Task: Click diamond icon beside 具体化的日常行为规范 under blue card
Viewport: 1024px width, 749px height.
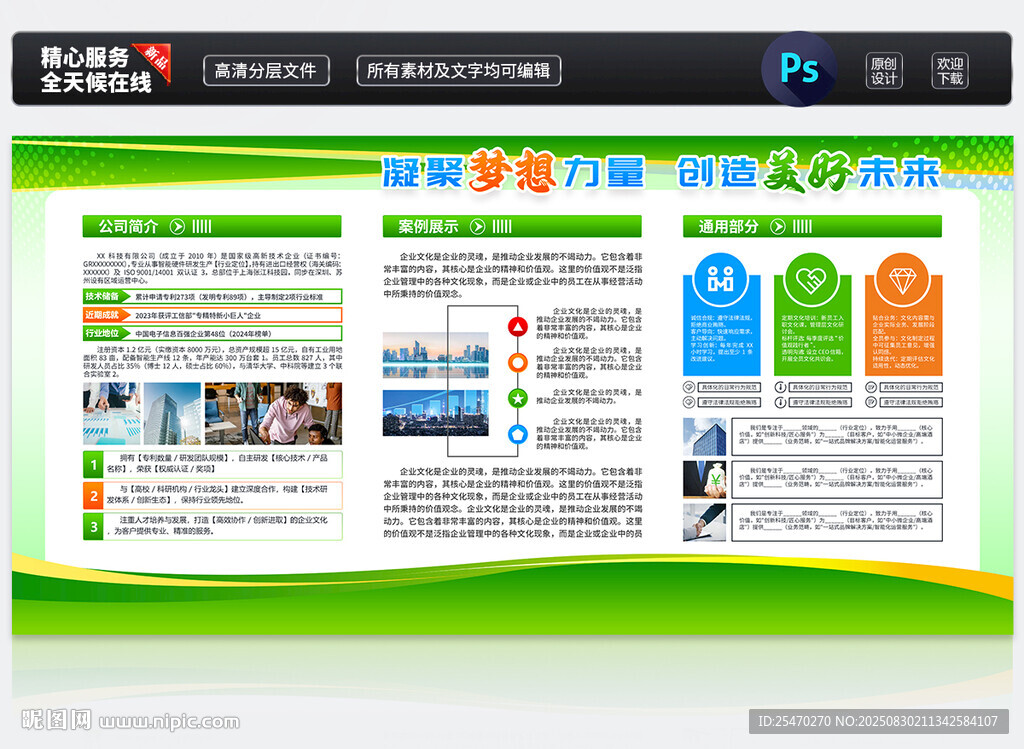Action: point(688,387)
